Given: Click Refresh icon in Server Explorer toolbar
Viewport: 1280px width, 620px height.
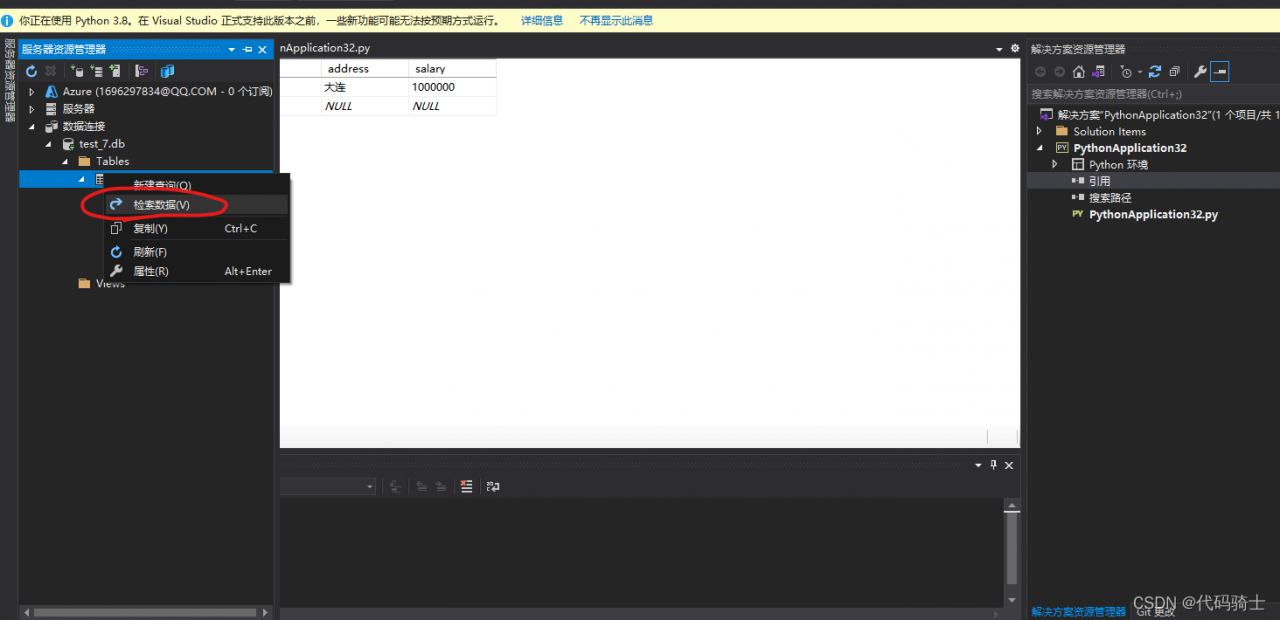Looking at the screenshot, I should point(31,71).
